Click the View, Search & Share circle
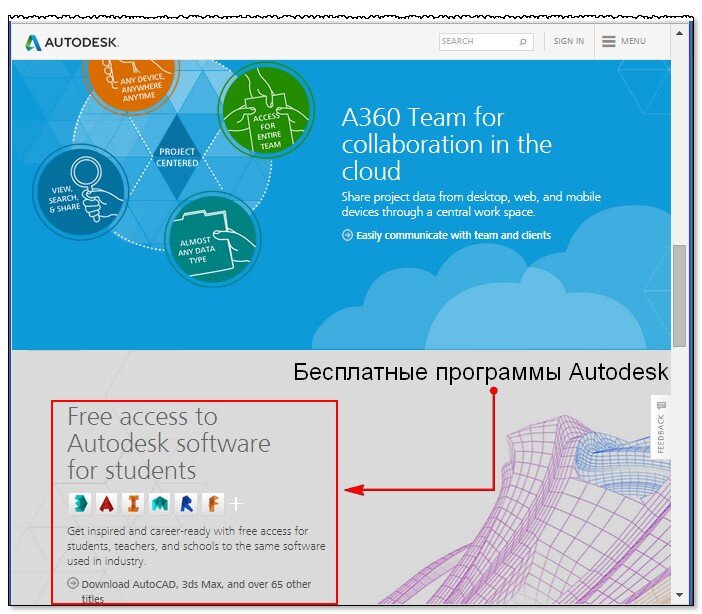The height and width of the screenshot is (614, 702). pos(81,192)
